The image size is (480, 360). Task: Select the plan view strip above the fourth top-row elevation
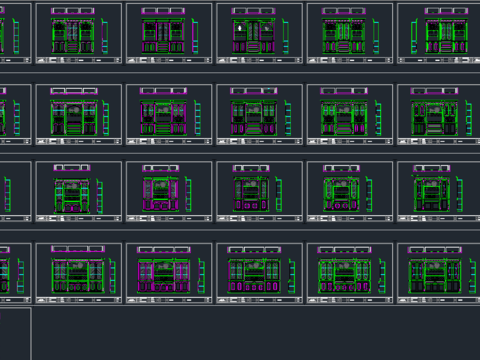coord(344,11)
